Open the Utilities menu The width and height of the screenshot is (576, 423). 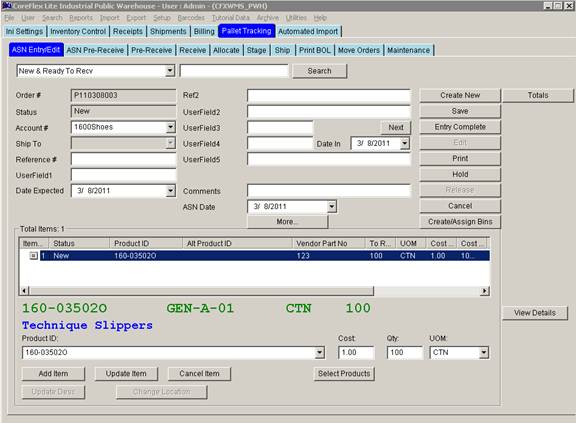click(296, 18)
